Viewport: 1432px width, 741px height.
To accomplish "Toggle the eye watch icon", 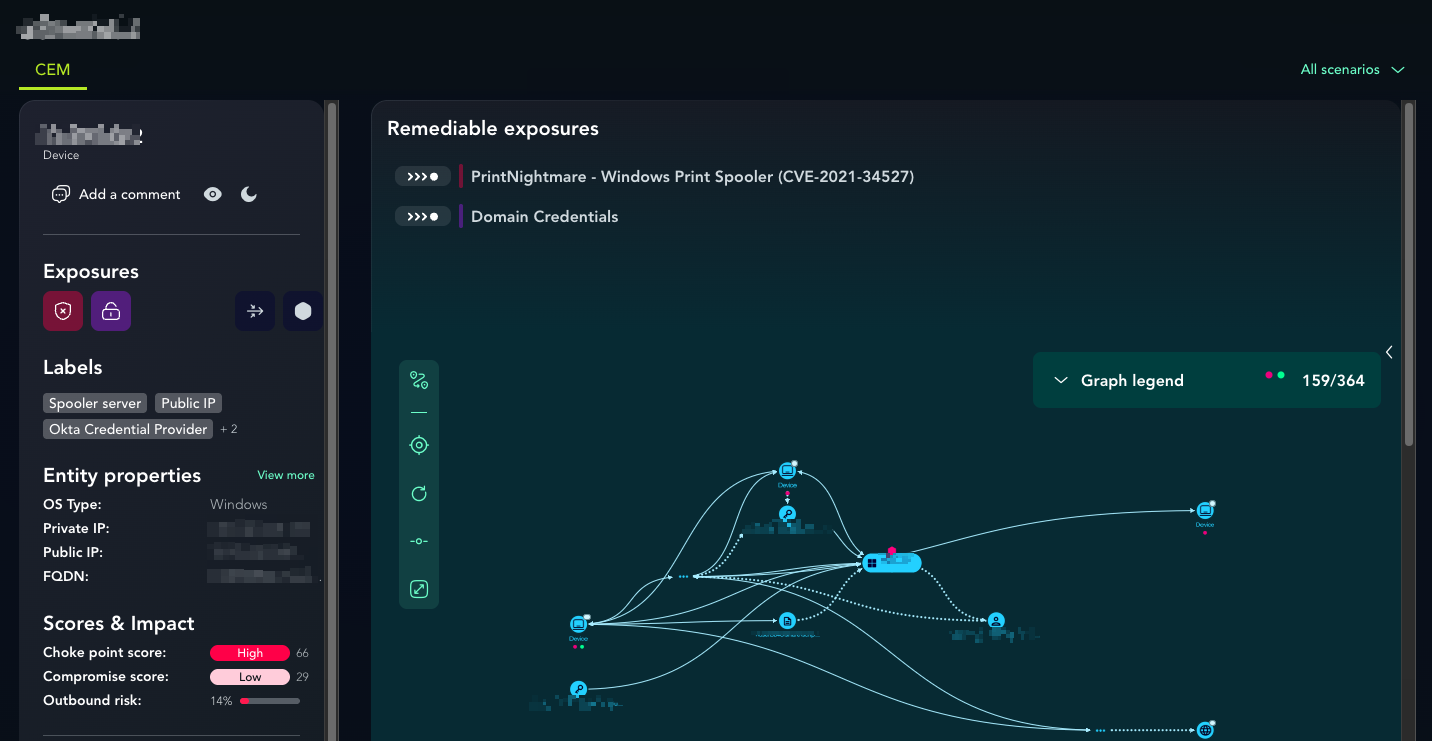I will tap(213, 194).
